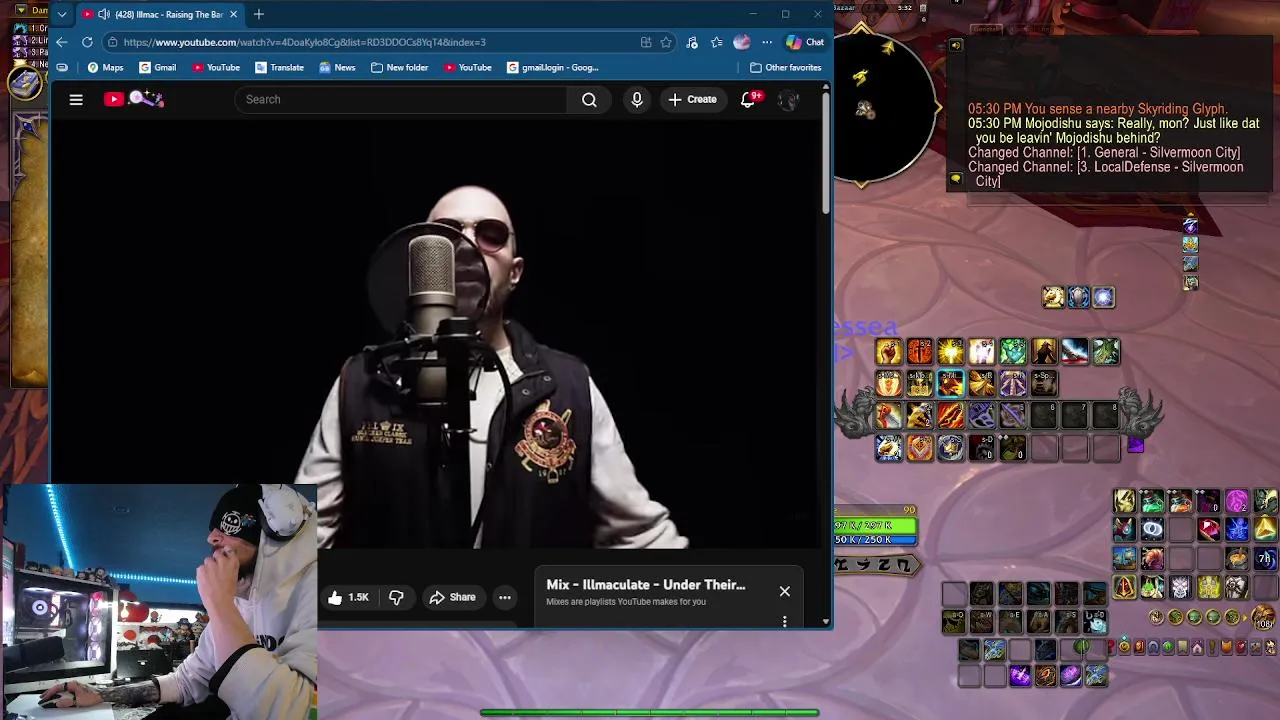This screenshot has width=1280, height=720.
Task: Open the browser favorites list icon
Action: tap(717, 42)
